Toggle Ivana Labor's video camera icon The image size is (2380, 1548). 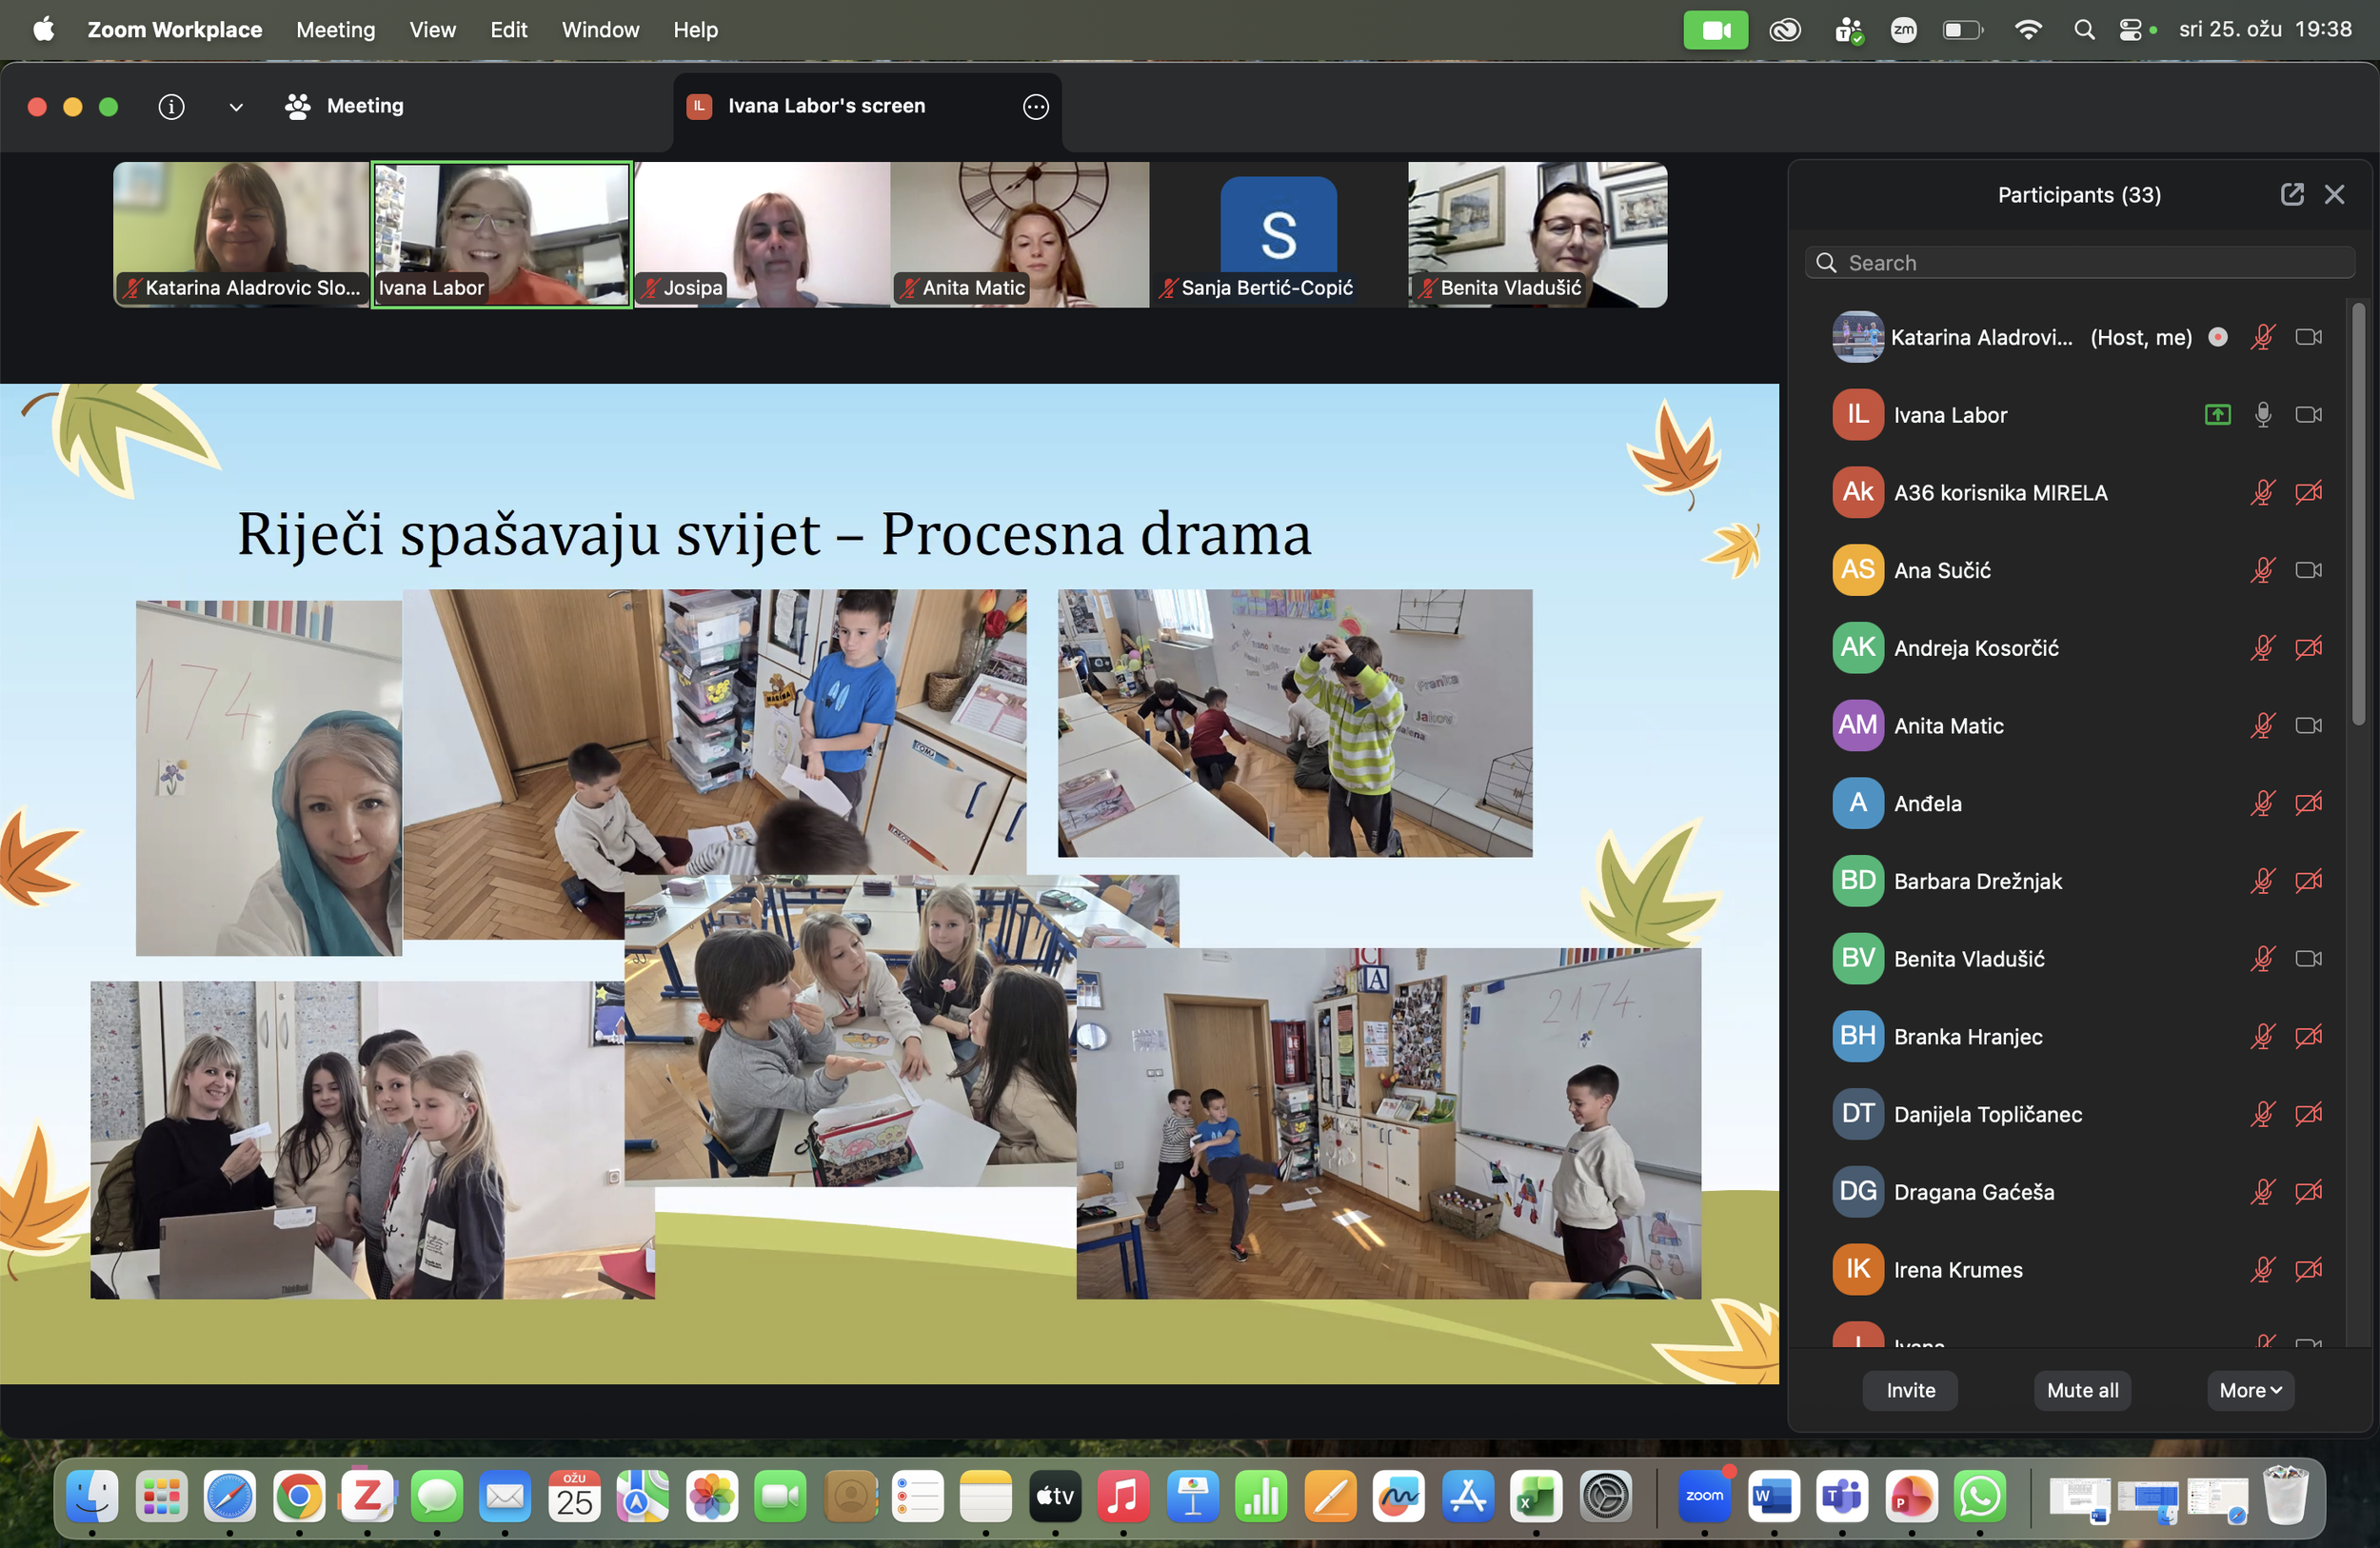coord(2308,414)
